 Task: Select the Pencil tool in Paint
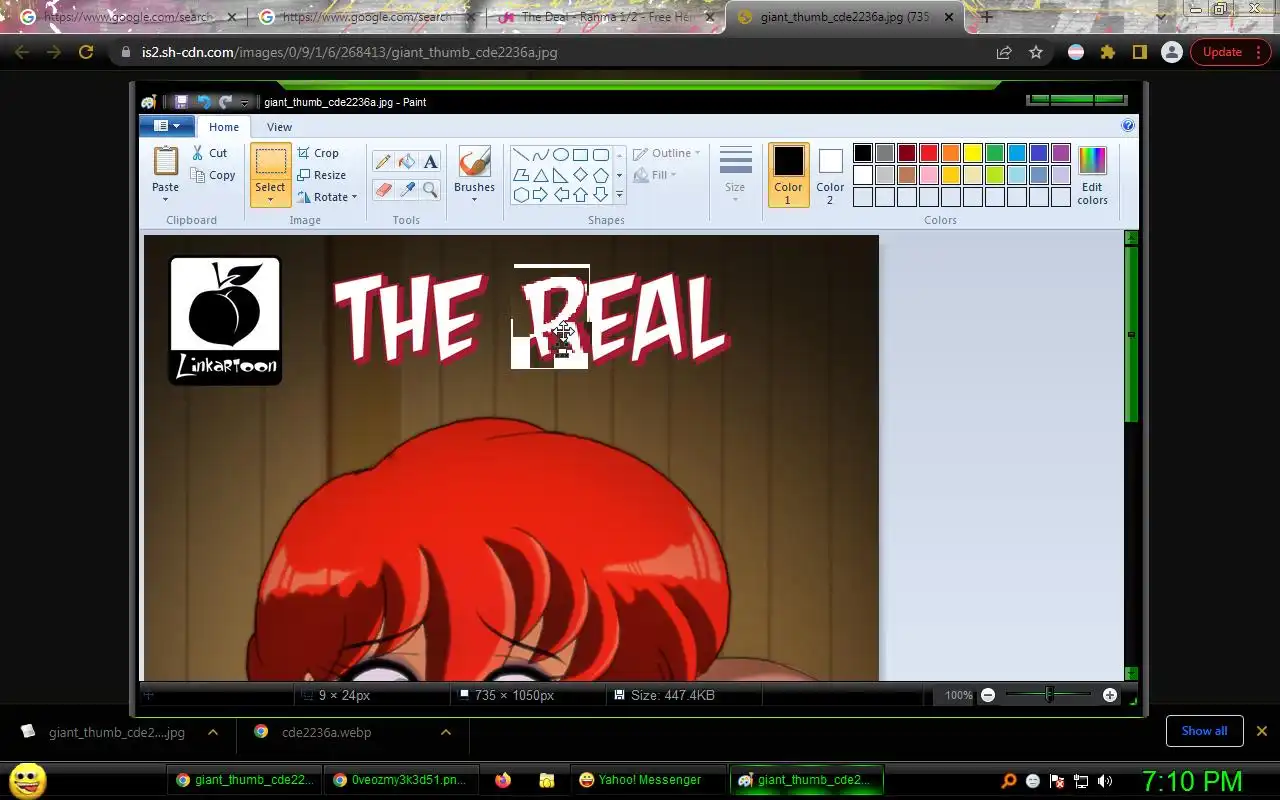point(382,162)
